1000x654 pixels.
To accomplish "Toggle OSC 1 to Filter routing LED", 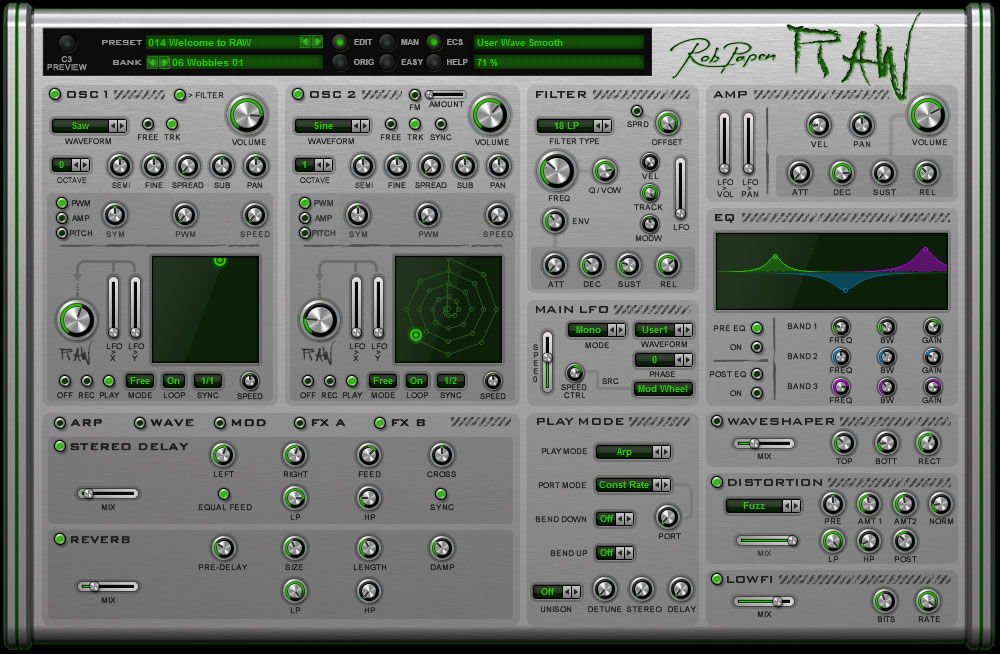I will 180,94.
